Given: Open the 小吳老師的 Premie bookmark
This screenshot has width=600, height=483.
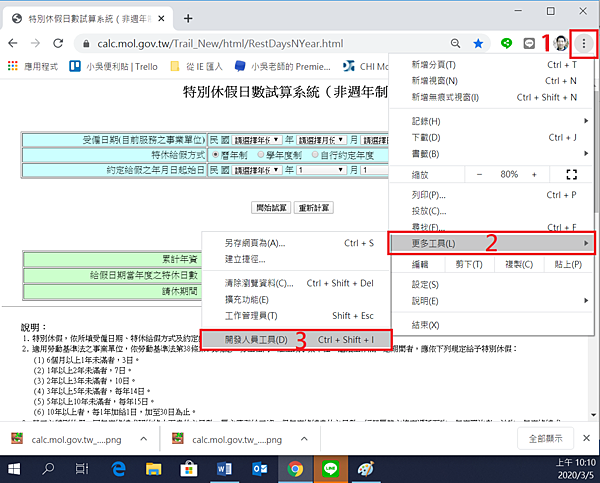Looking at the screenshot, I should (x=282, y=67).
